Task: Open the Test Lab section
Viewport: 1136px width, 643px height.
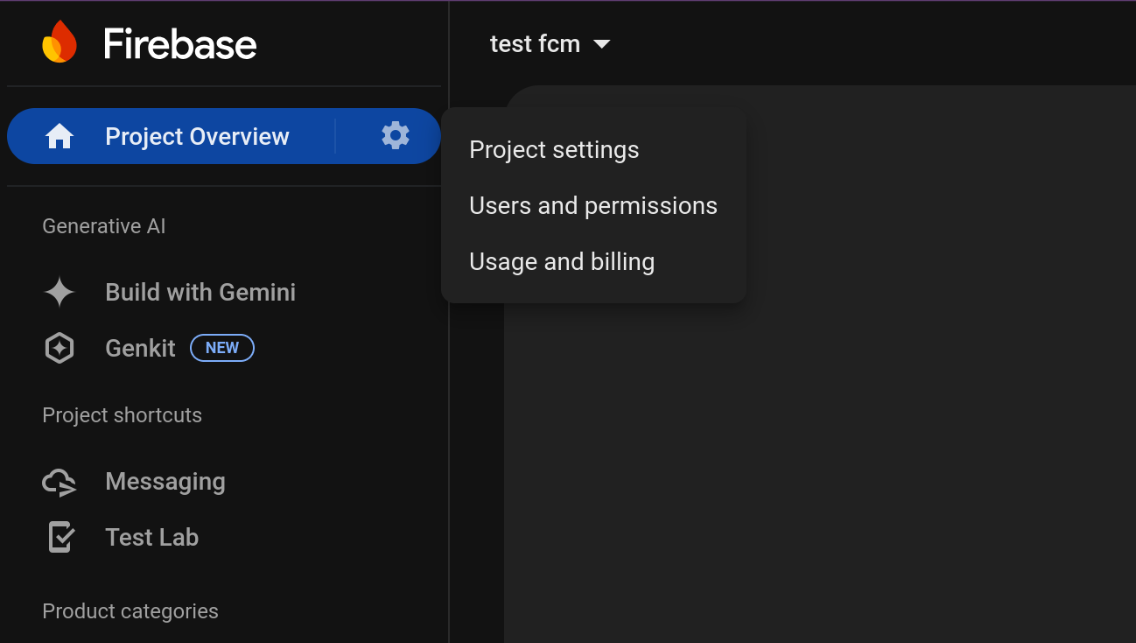Action: click(x=151, y=537)
